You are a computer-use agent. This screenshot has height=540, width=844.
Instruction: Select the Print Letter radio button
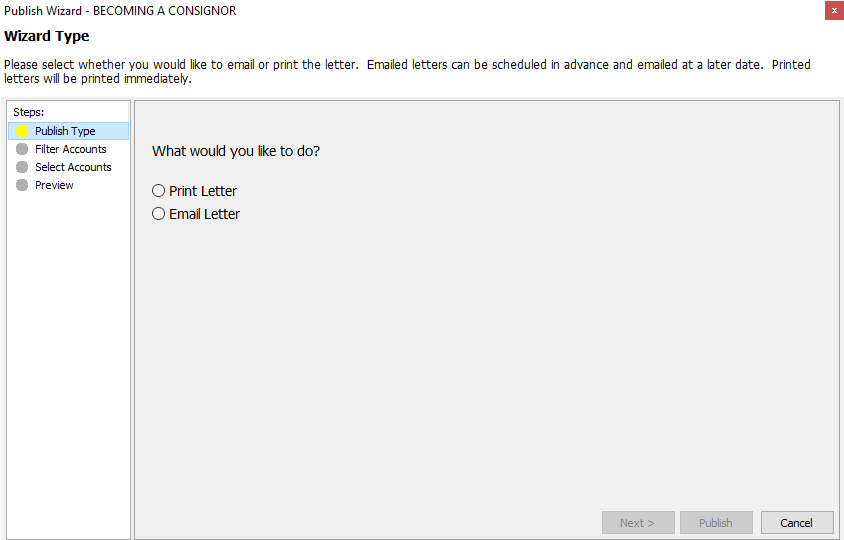(x=158, y=191)
